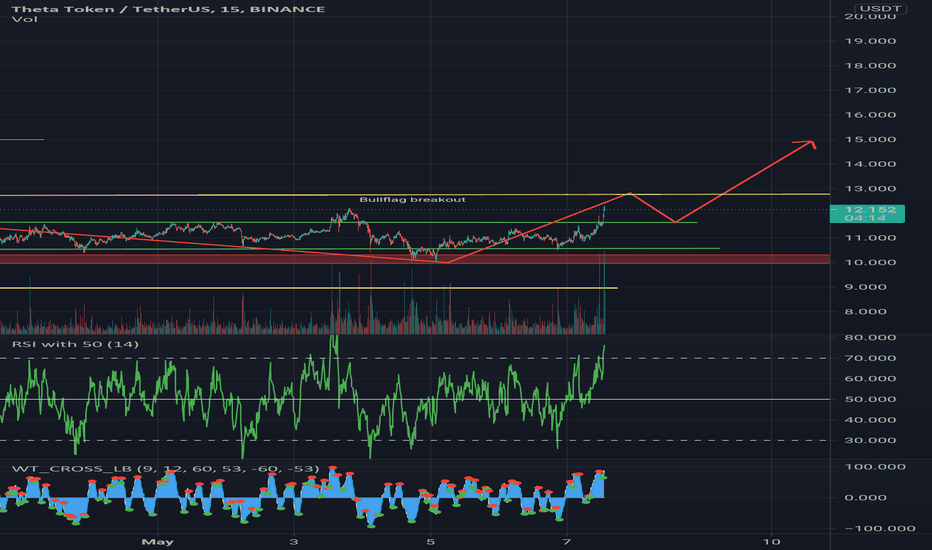Click the current price label 12.152
932x550 pixels.
click(870, 209)
